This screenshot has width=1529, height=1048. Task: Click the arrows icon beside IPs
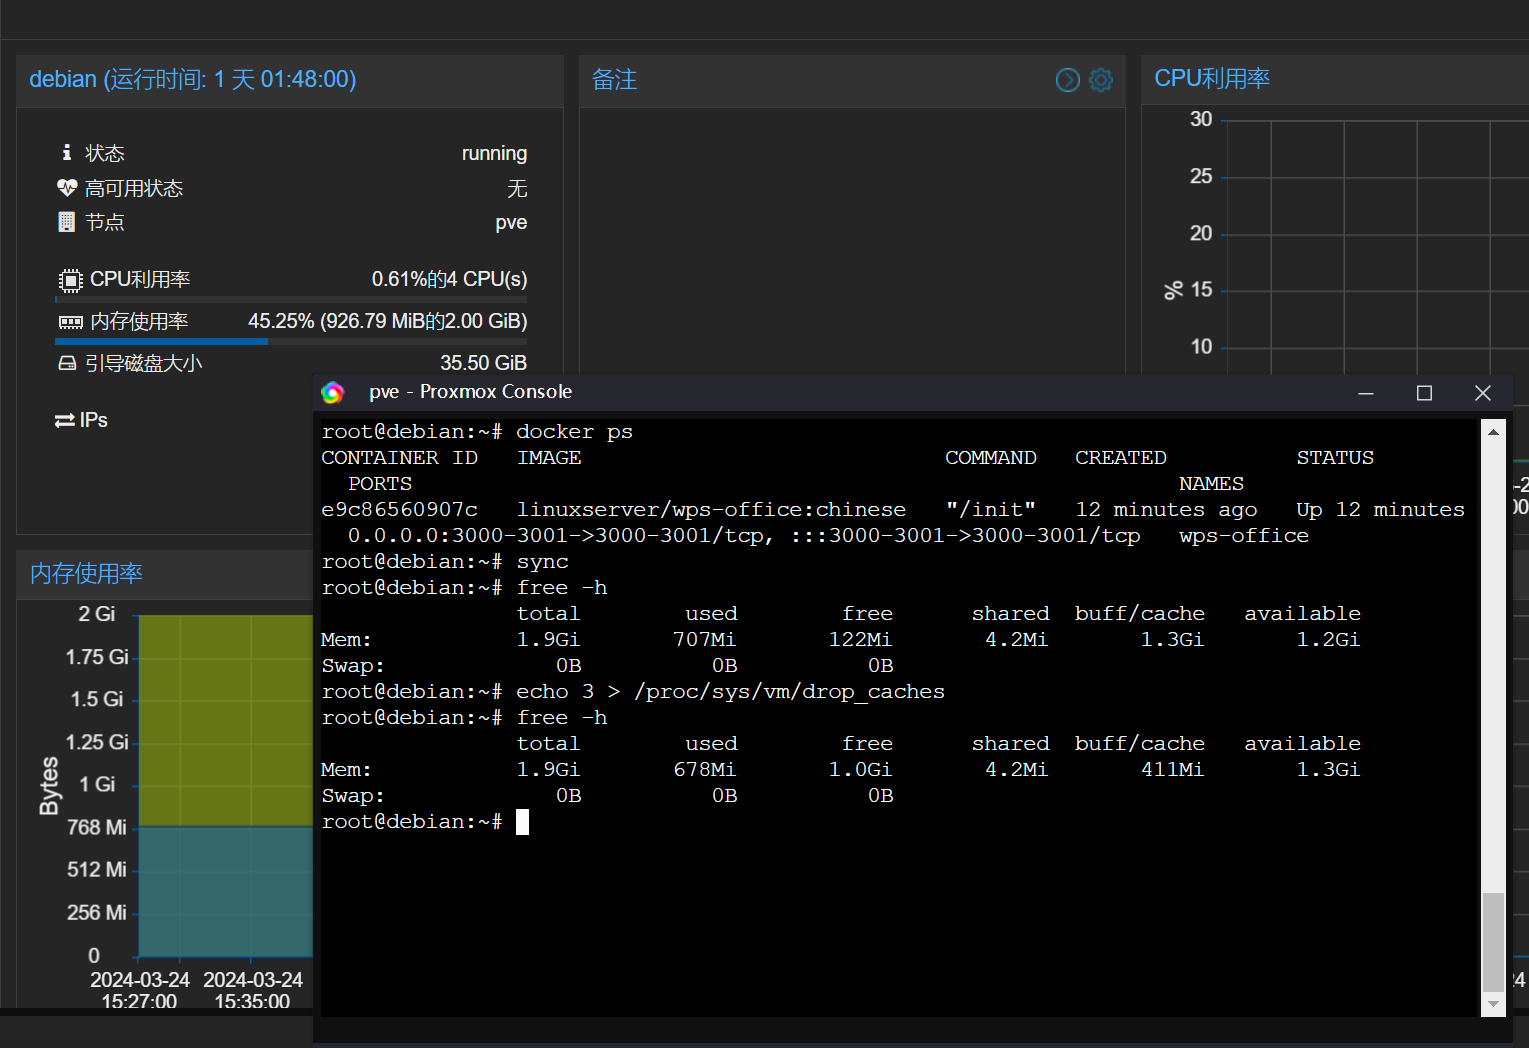(x=65, y=421)
